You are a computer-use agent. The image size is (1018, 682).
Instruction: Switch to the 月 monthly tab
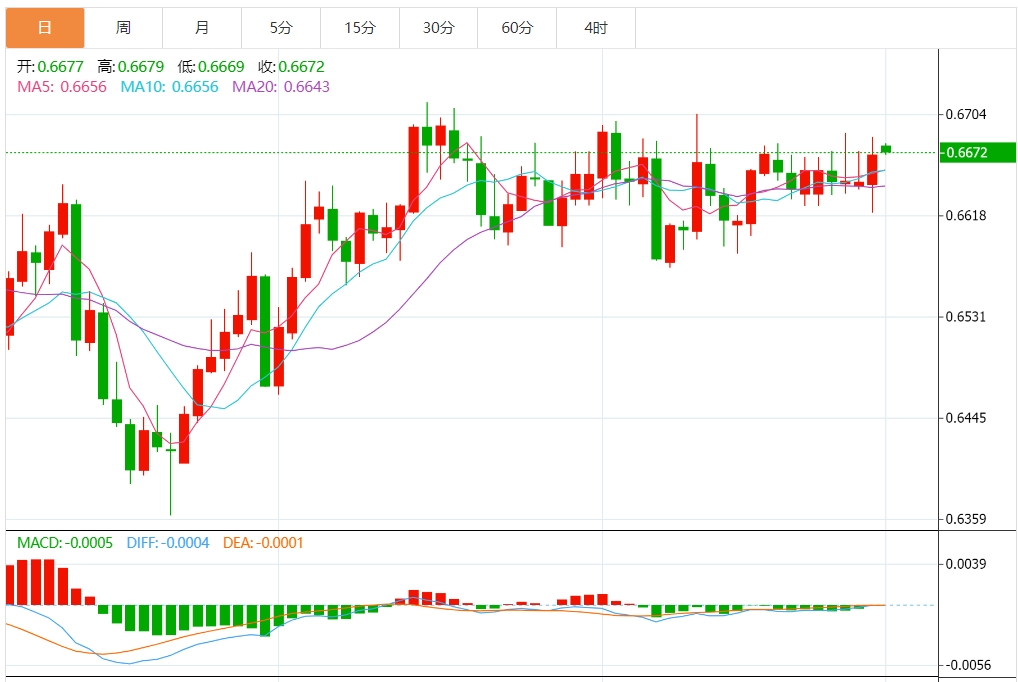[x=202, y=28]
